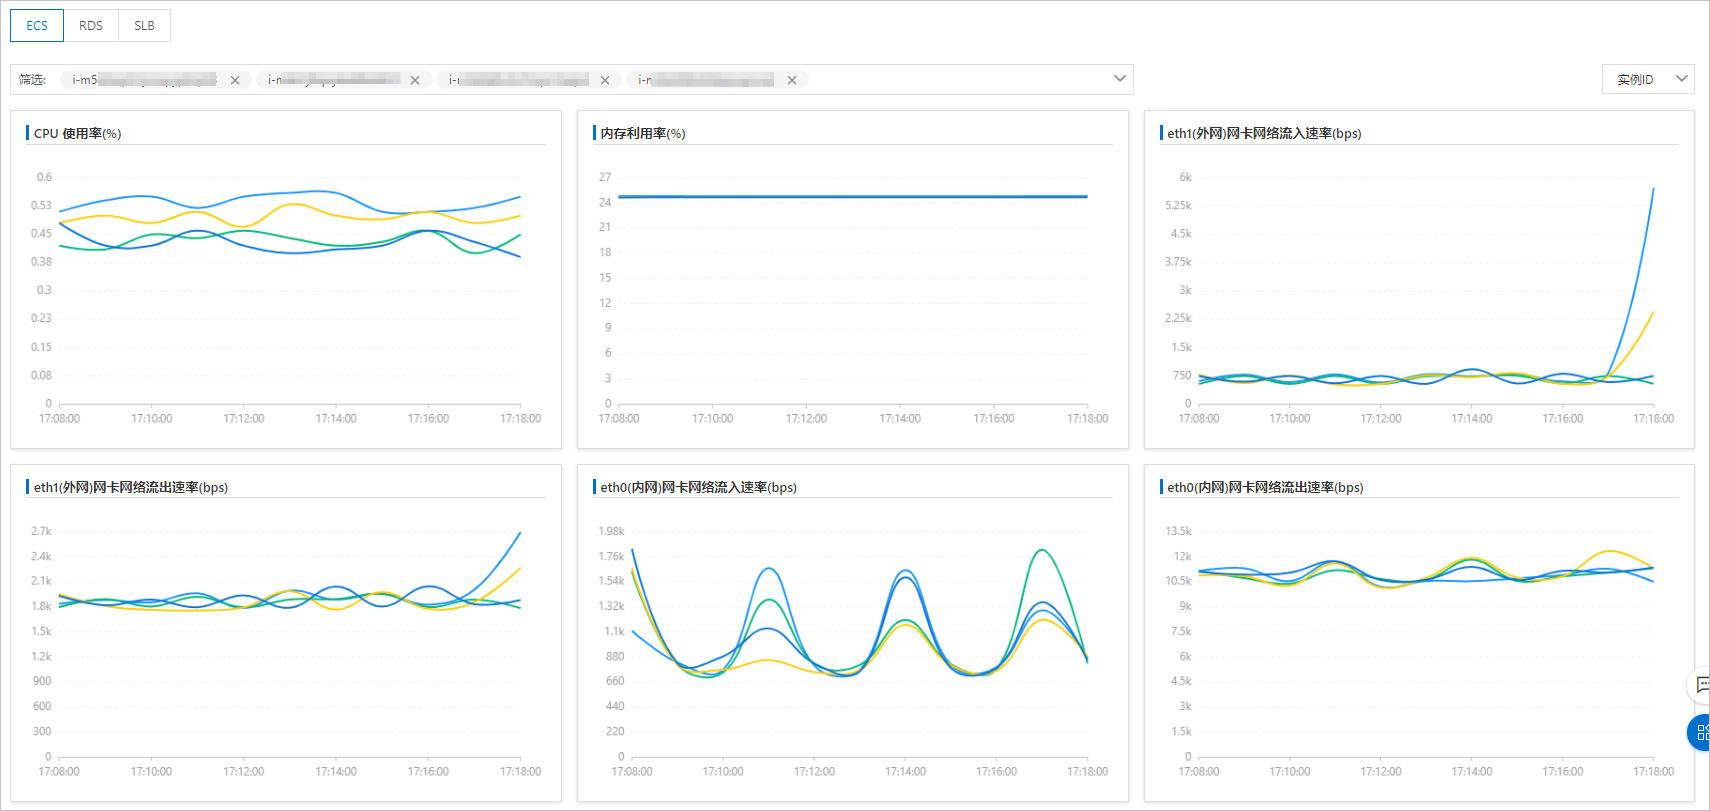Click the 0.6 axis label in CPU chart
The image size is (1710, 811).
tap(44, 177)
